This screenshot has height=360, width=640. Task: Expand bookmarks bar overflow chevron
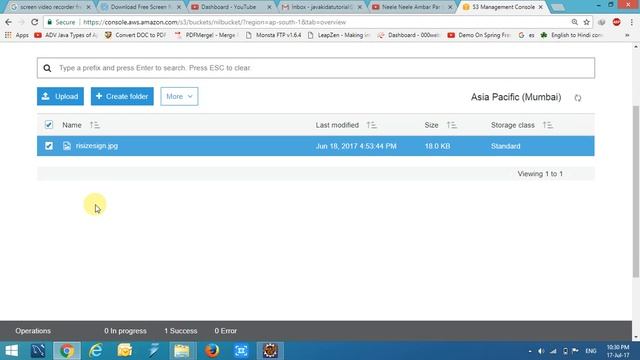click(627, 35)
